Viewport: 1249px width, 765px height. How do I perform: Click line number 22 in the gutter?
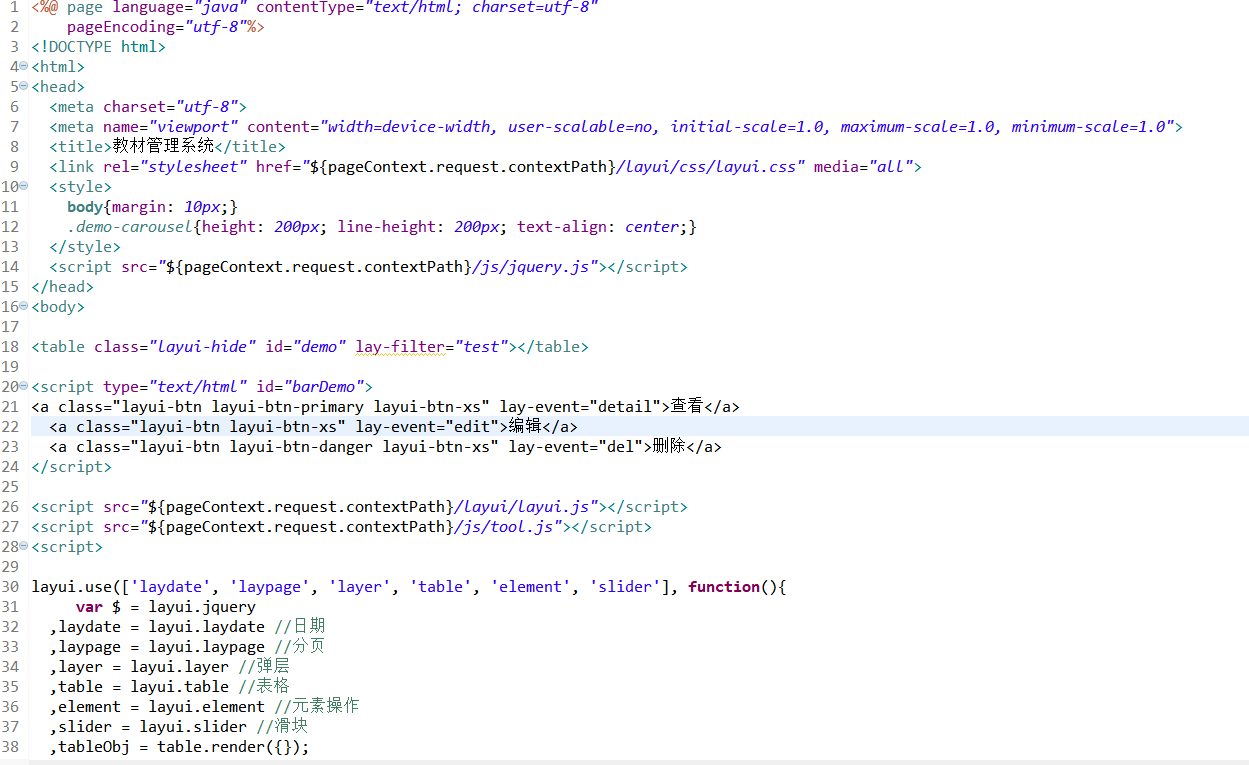tap(10, 427)
